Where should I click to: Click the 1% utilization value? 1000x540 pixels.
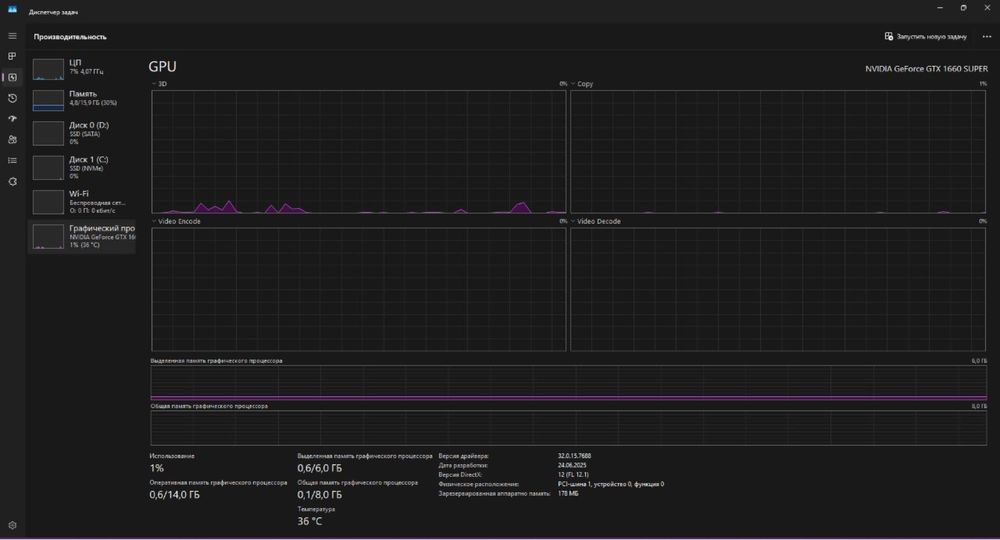point(156,468)
